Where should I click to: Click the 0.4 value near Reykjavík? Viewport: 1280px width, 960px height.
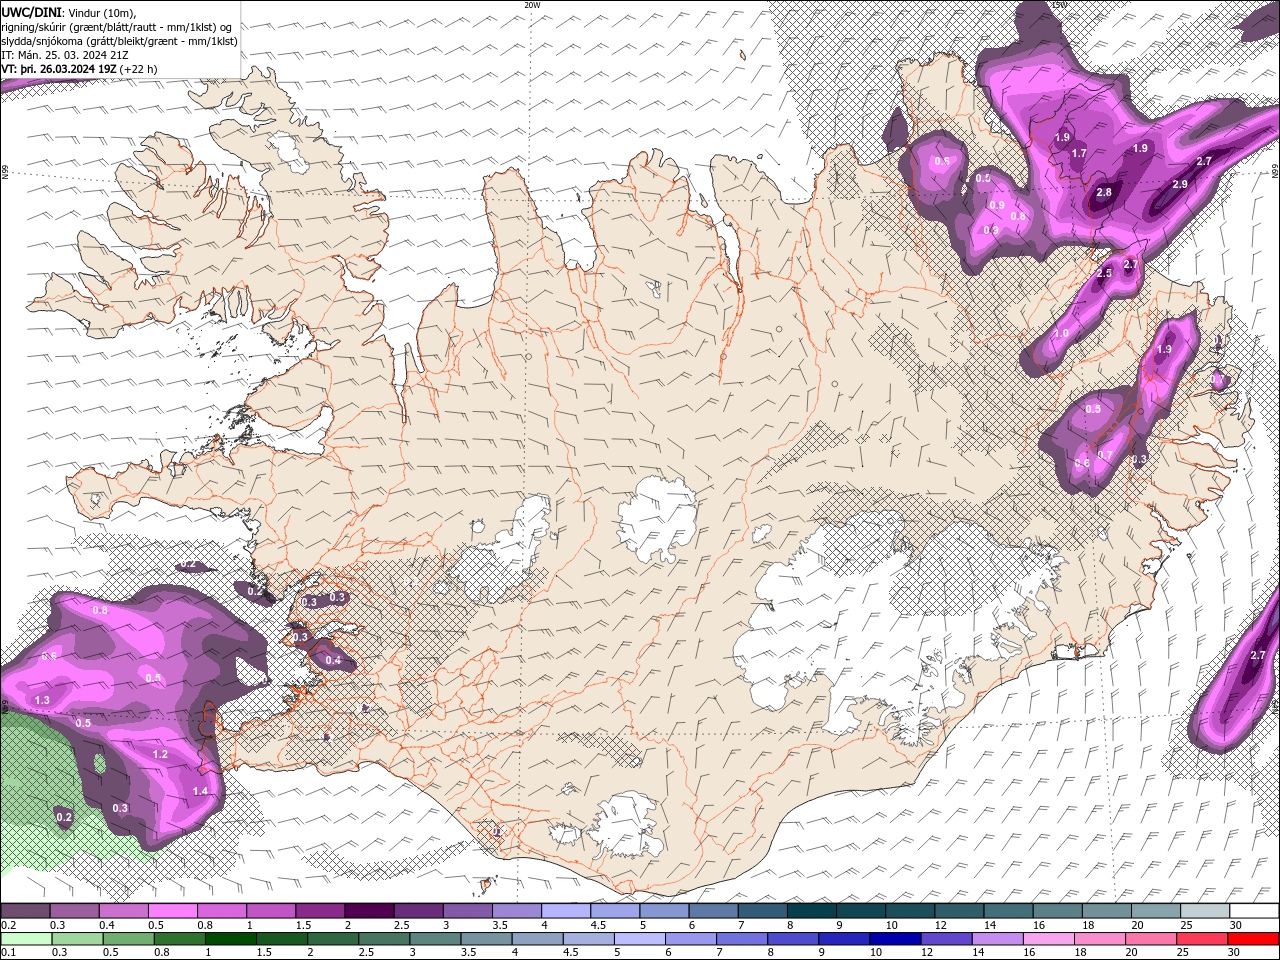point(333,660)
